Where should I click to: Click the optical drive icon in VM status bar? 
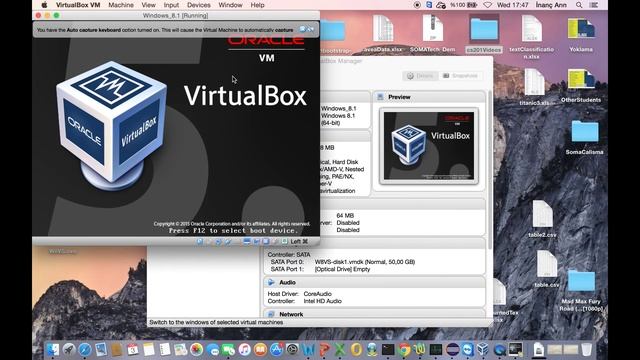click(x=209, y=242)
